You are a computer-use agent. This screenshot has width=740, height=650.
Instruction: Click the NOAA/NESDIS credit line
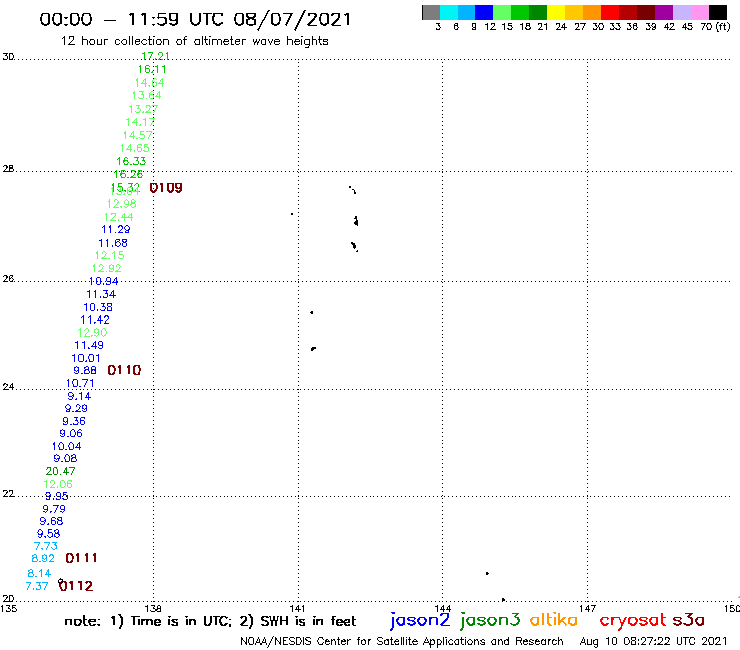pyautogui.click(x=402, y=642)
